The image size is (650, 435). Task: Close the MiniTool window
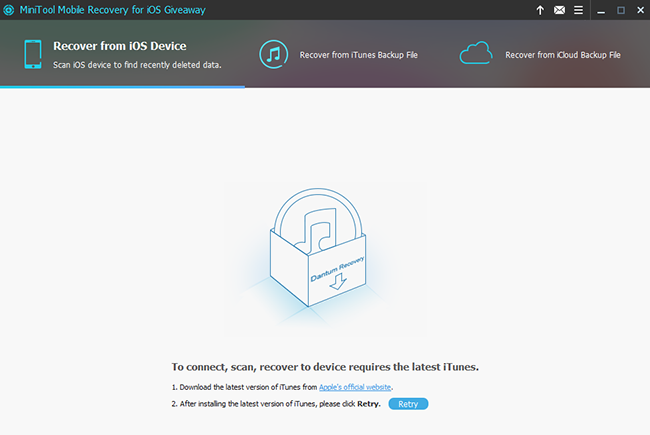pyautogui.click(x=640, y=10)
